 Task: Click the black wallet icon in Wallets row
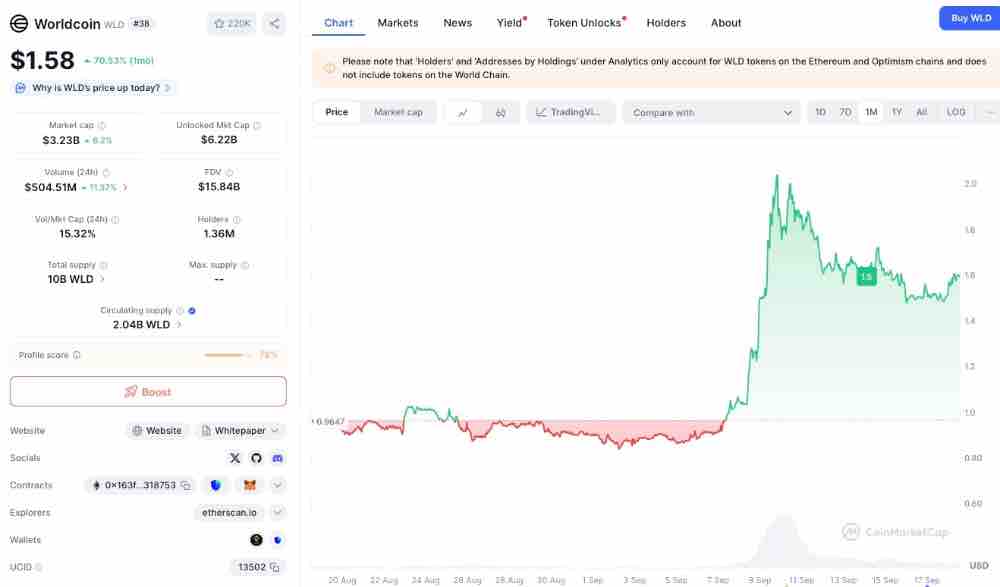click(x=256, y=540)
